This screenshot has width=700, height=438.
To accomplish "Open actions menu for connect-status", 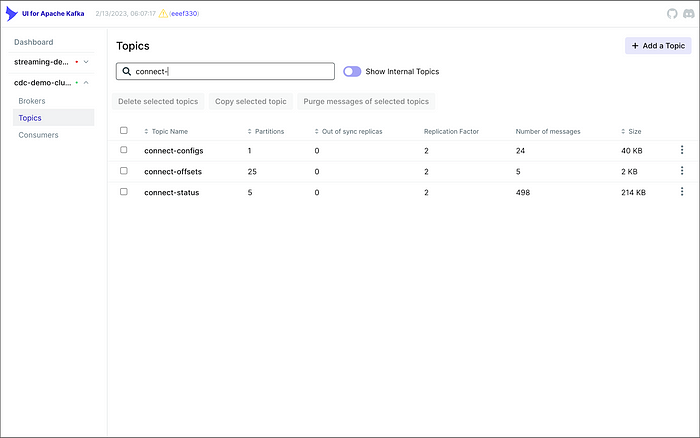I will 682,192.
